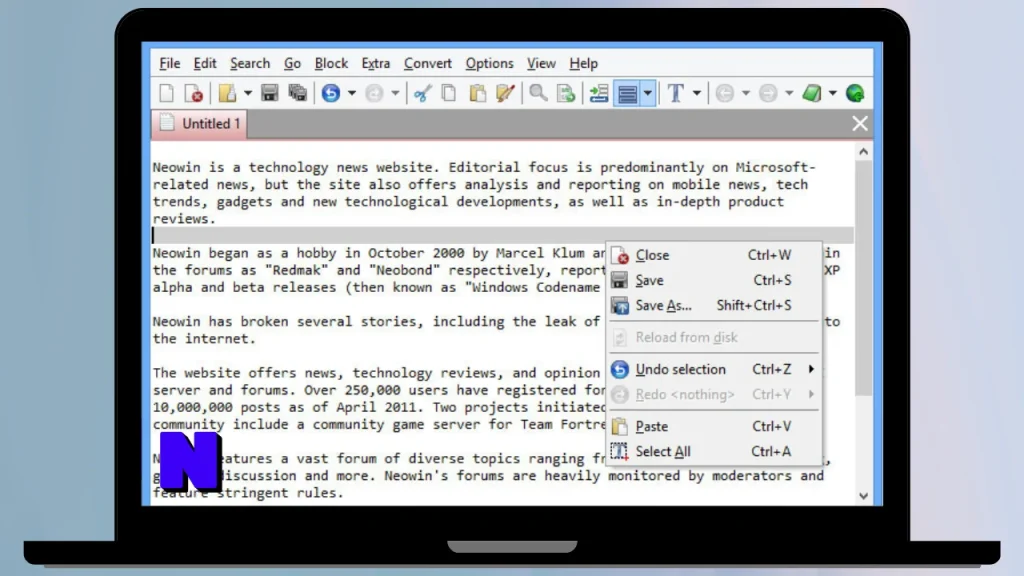Open the View menu
Image resolution: width=1024 pixels, height=576 pixels.
[x=541, y=63]
